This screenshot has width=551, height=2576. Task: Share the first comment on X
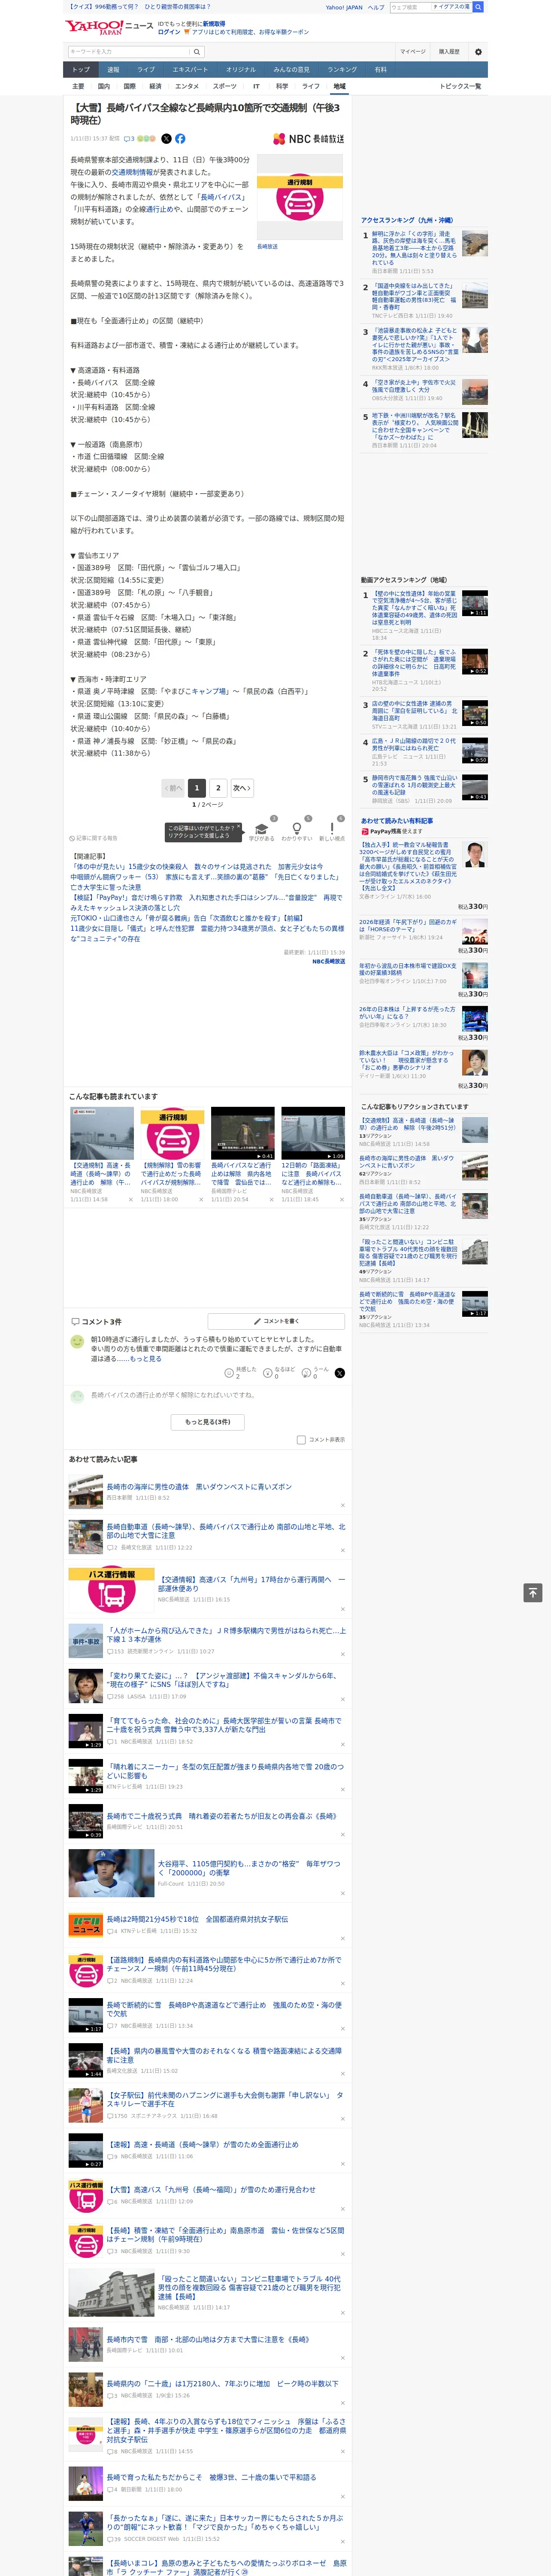339,1373
